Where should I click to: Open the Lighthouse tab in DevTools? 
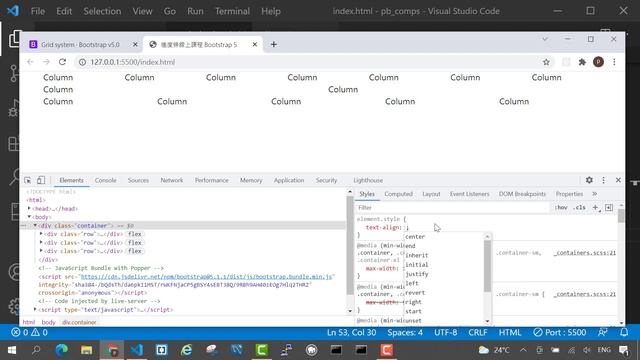coord(368,180)
